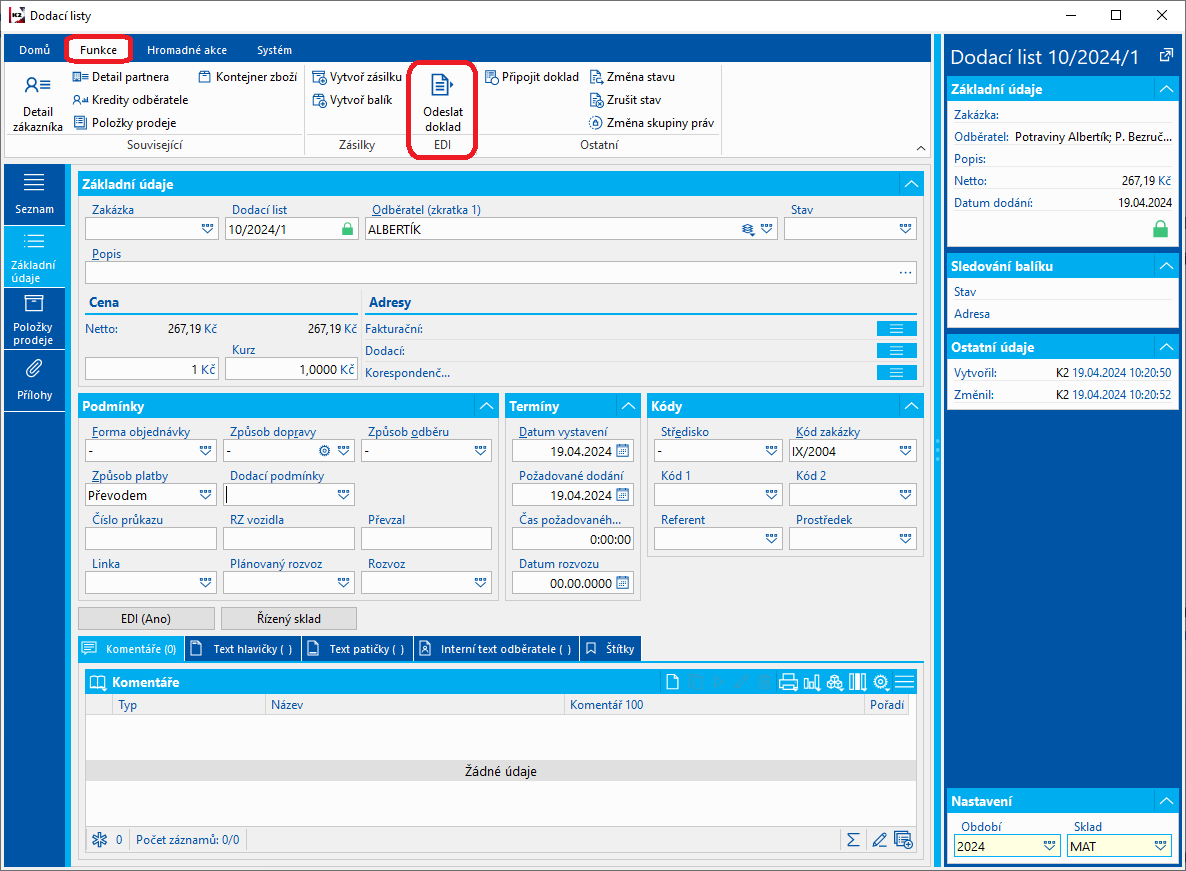Viewport: 1186px width, 871px height.
Task: Click the sum icon in comments footer
Action: [853, 839]
